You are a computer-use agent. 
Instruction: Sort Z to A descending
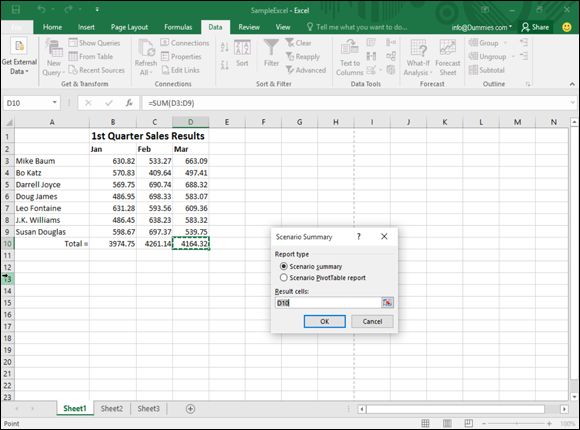click(225, 65)
